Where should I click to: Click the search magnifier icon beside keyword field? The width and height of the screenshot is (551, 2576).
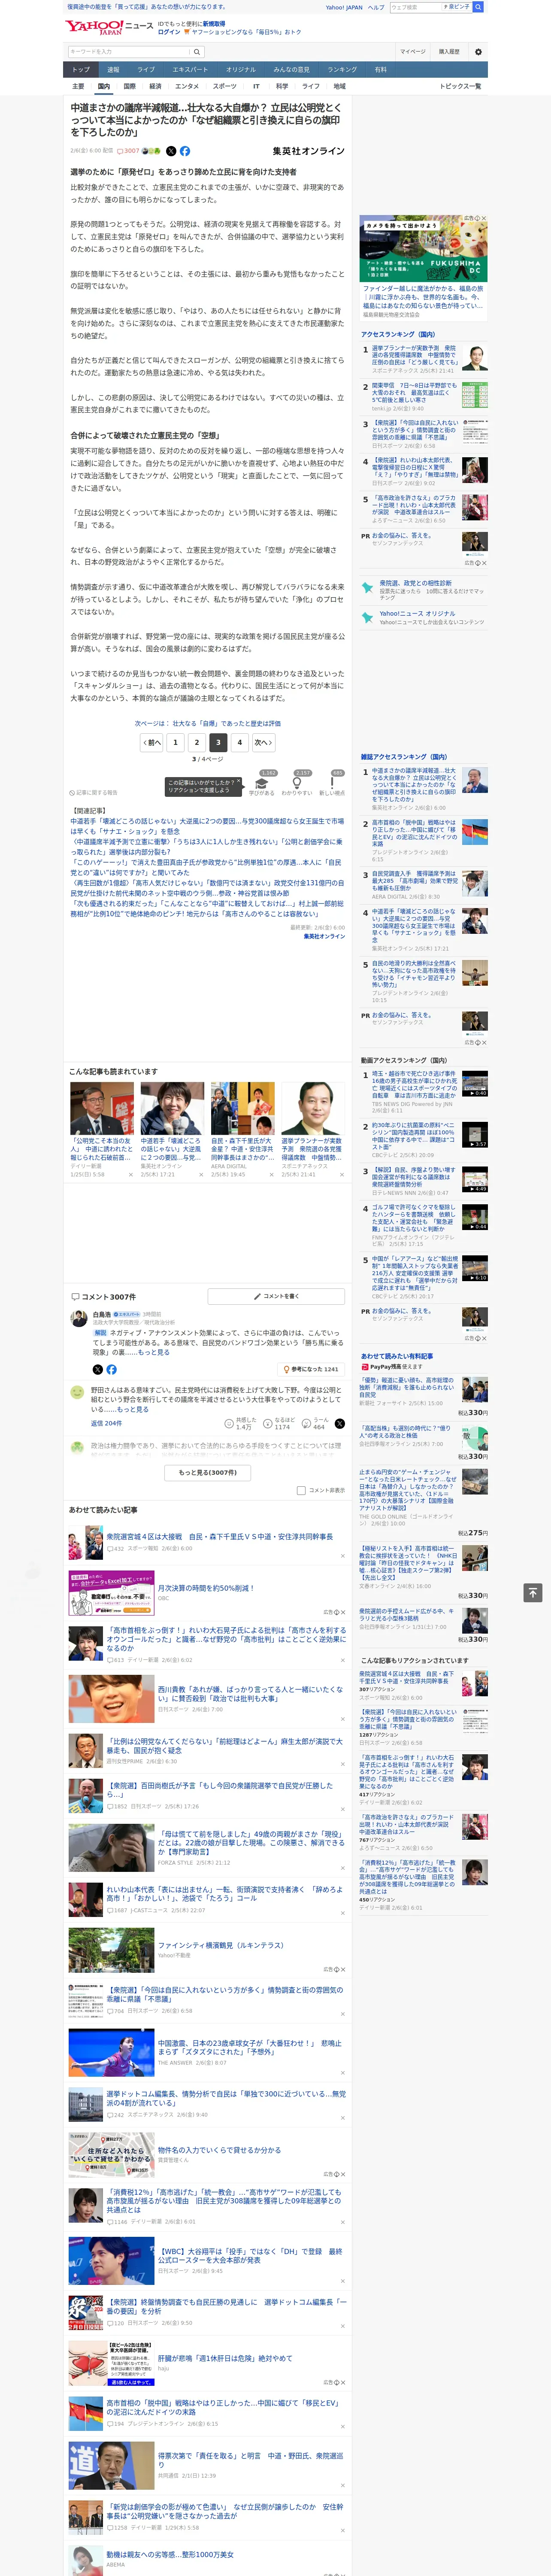[197, 52]
